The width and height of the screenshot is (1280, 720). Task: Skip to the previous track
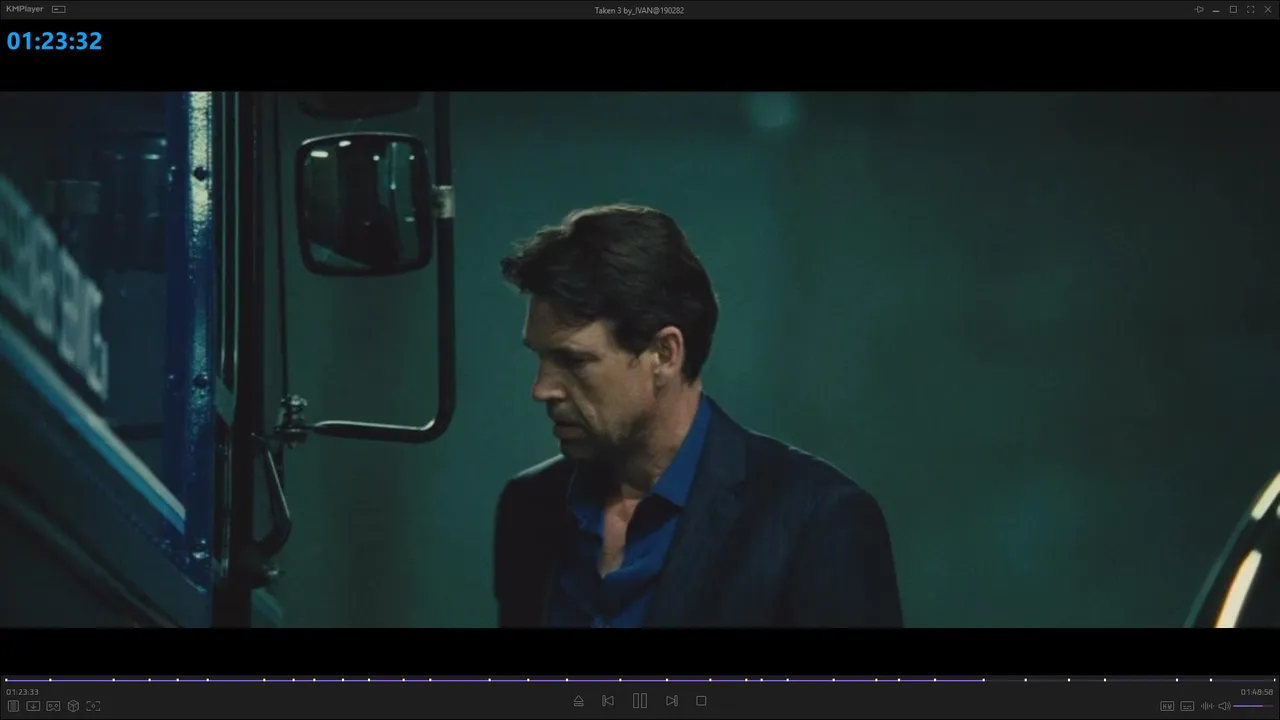pyautogui.click(x=608, y=701)
